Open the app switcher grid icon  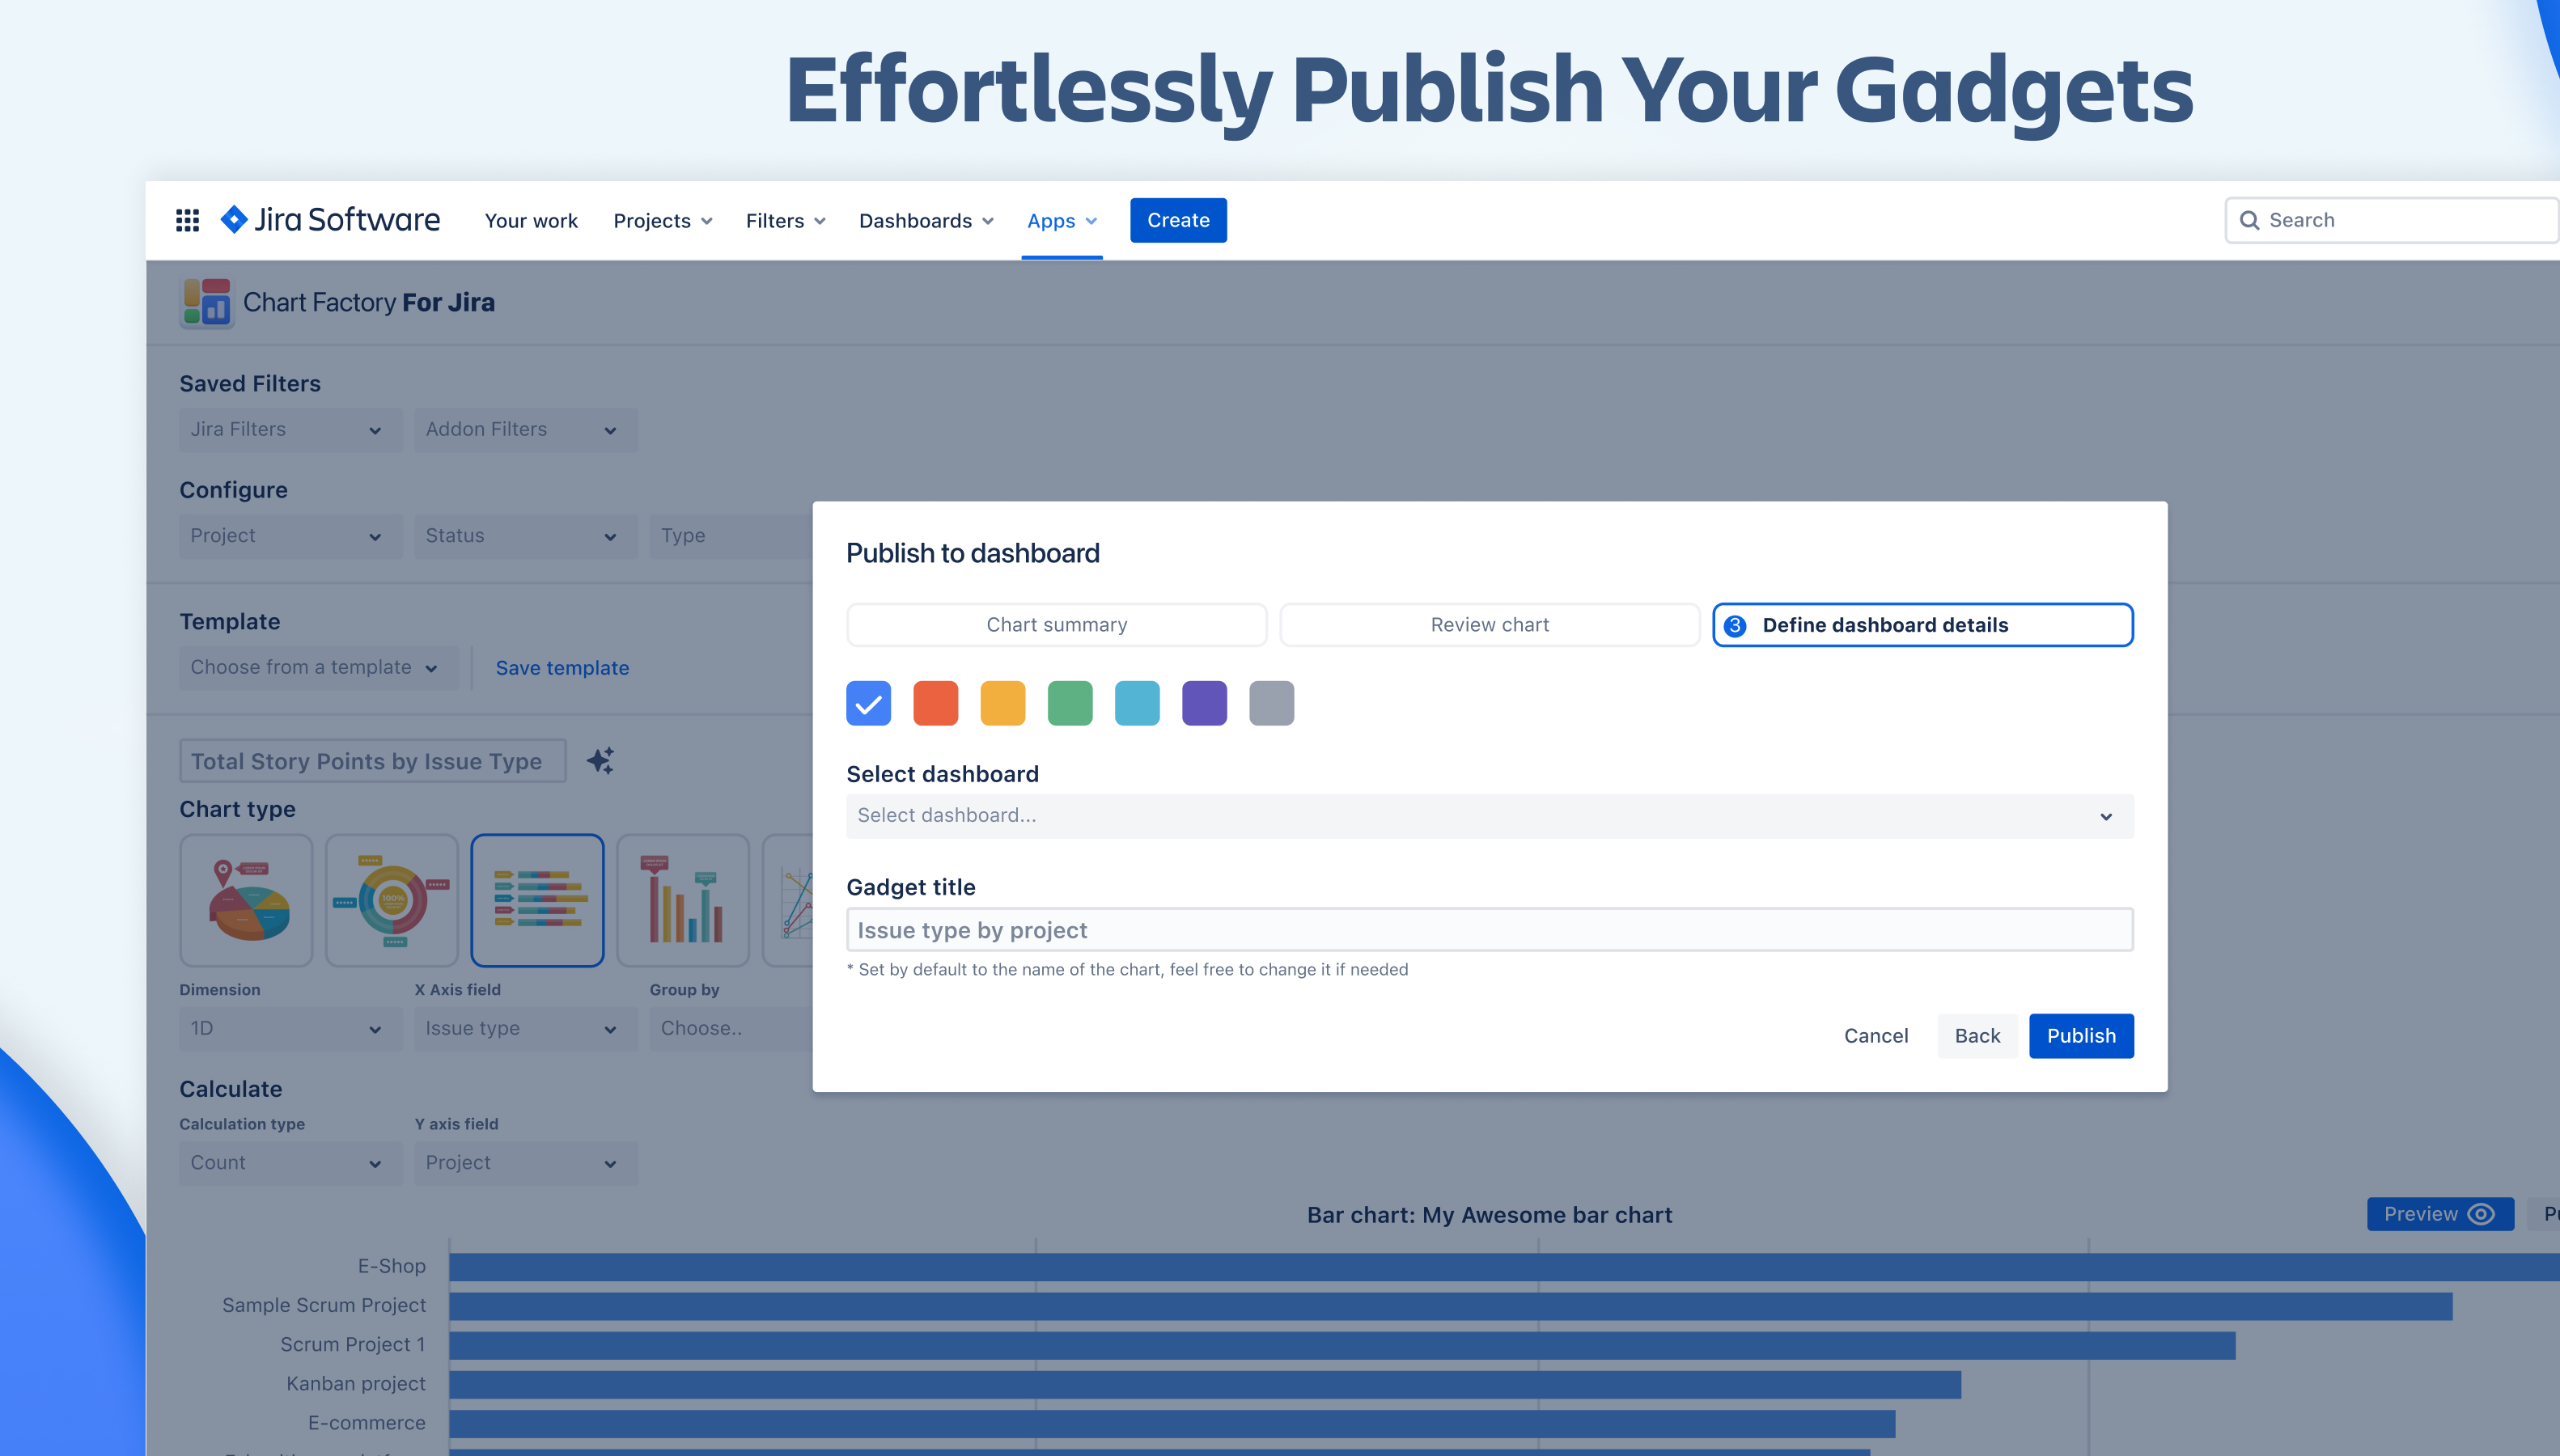coord(187,220)
